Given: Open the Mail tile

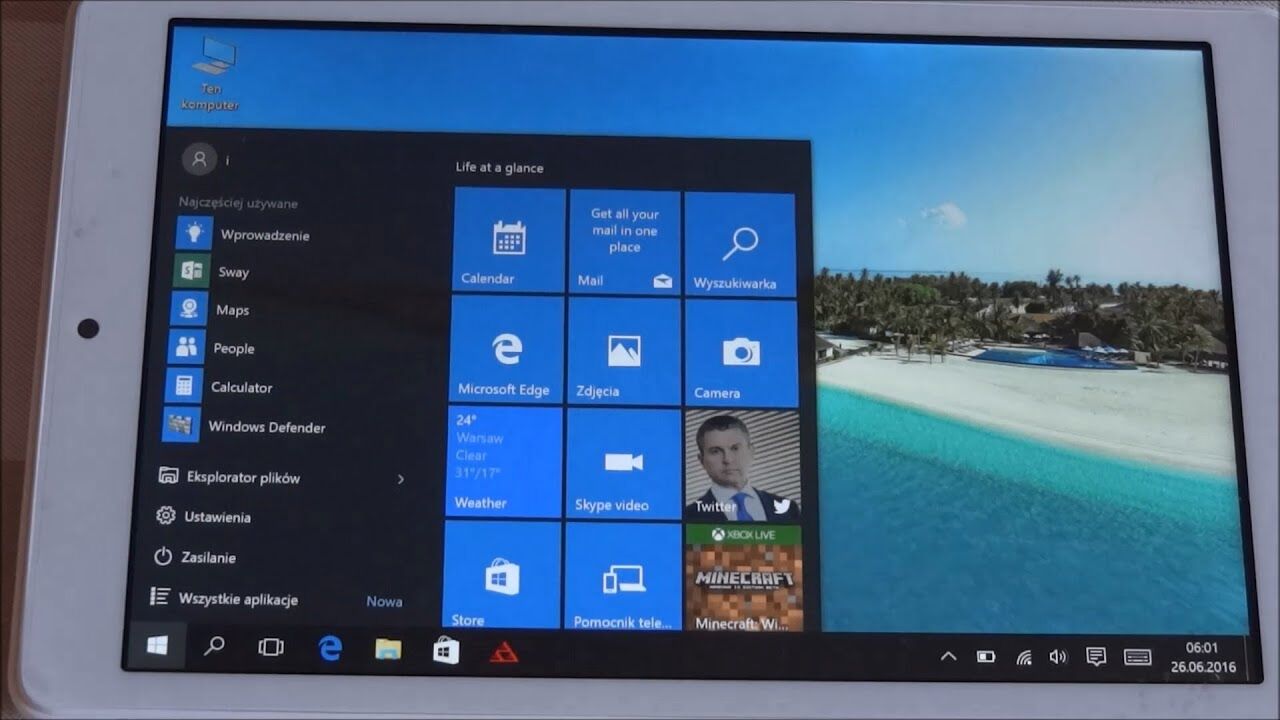Looking at the screenshot, I should tap(624, 242).
